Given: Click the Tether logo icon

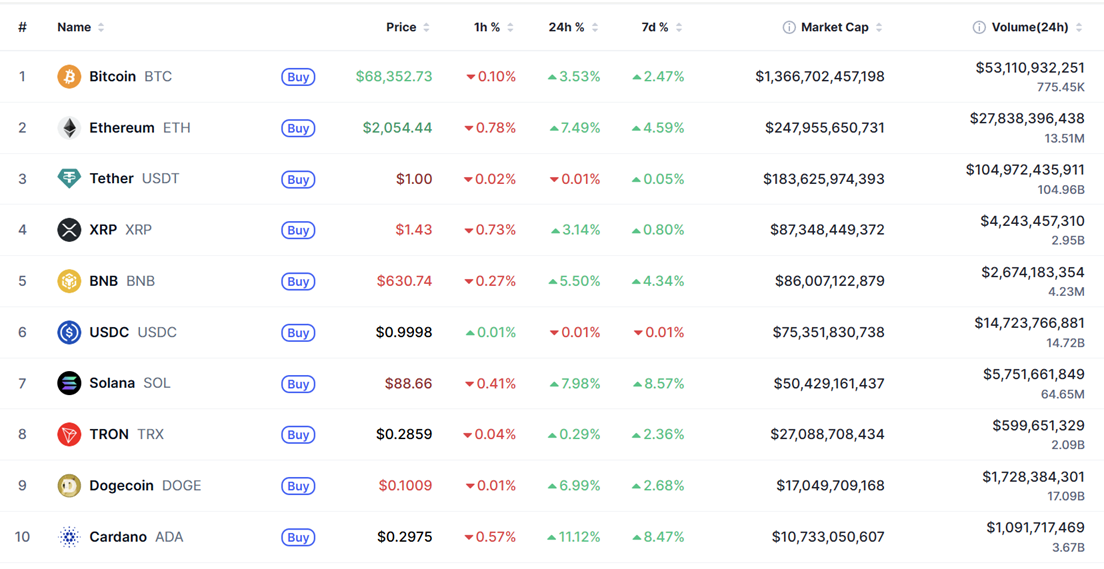Looking at the screenshot, I should [x=69, y=179].
